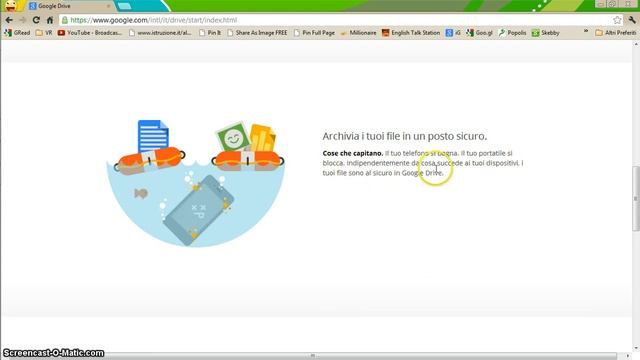Click the yellow chart file icon
Image resolution: width=640 pixels, height=360 pixels.
[x=263, y=138]
